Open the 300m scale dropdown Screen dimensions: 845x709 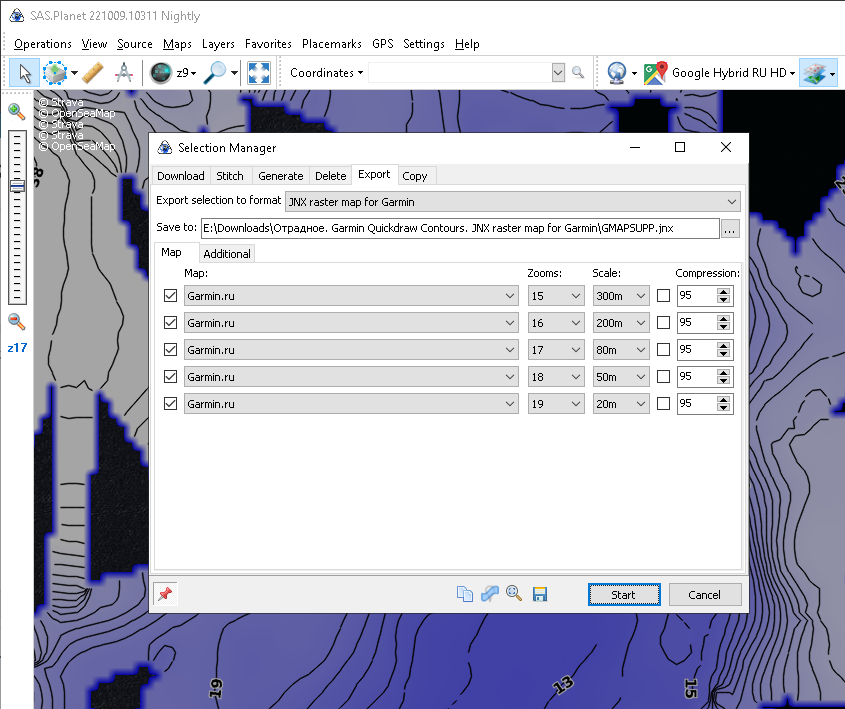click(621, 296)
